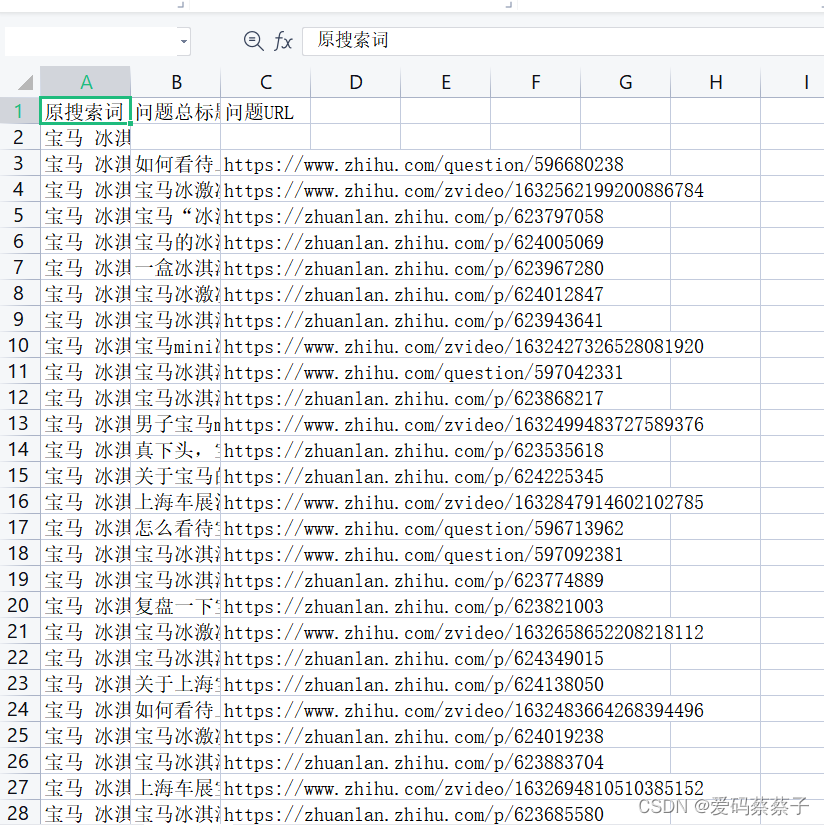Click URL ending p/624138050
Viewport: 824px width, 825px height.
click(x=414, y=684)
